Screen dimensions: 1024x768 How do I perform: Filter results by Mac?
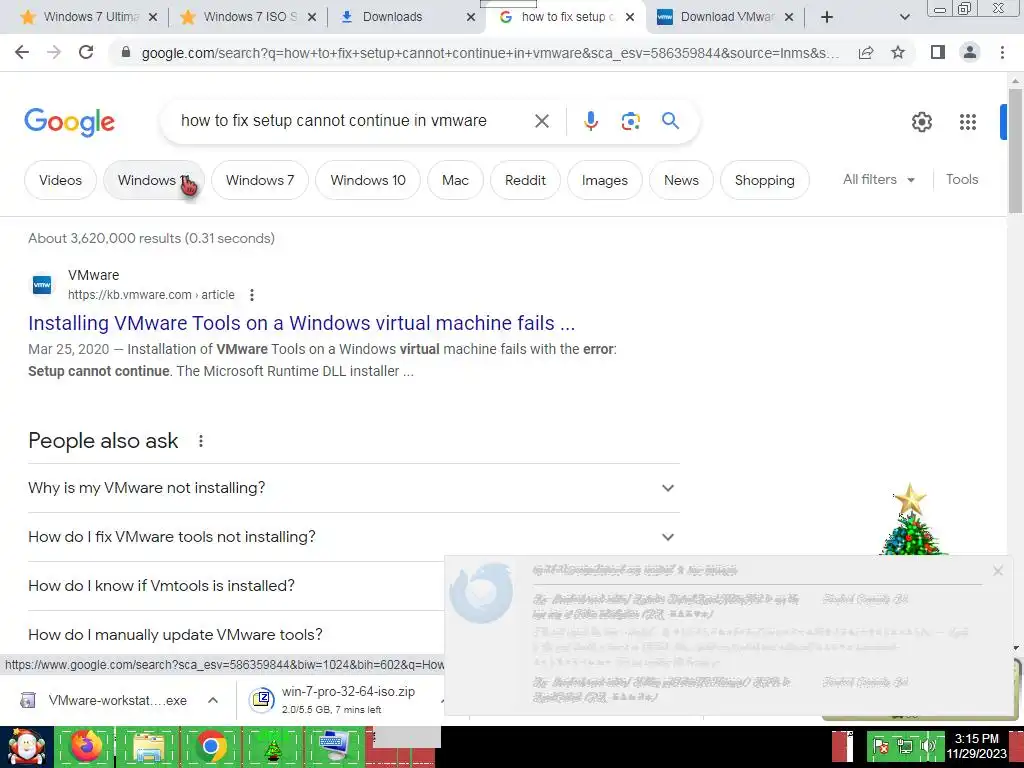(455, 180)
